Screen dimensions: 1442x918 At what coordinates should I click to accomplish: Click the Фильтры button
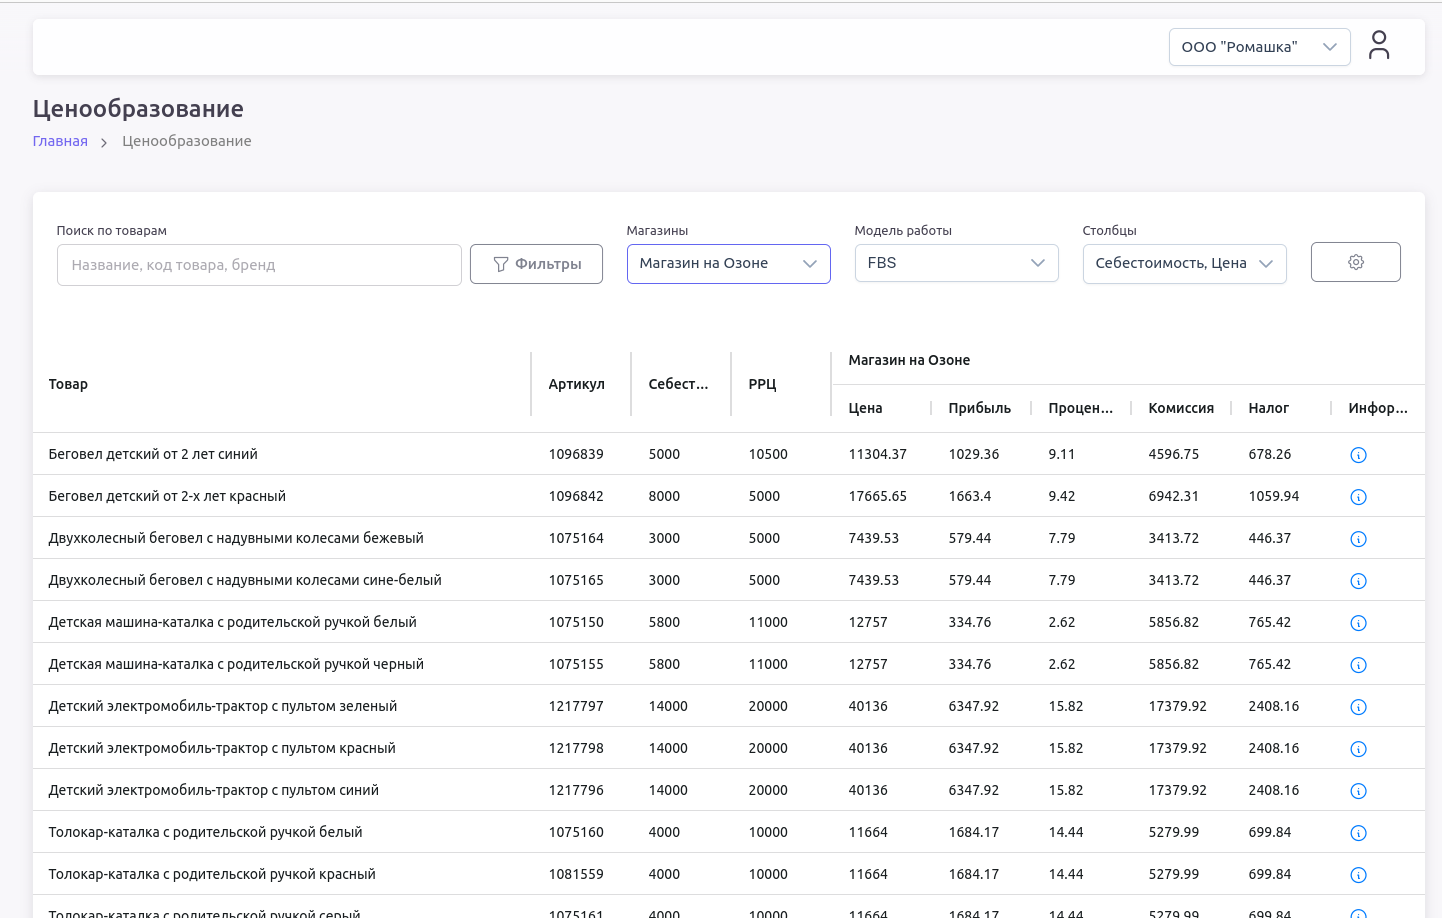tap(536, 264)
